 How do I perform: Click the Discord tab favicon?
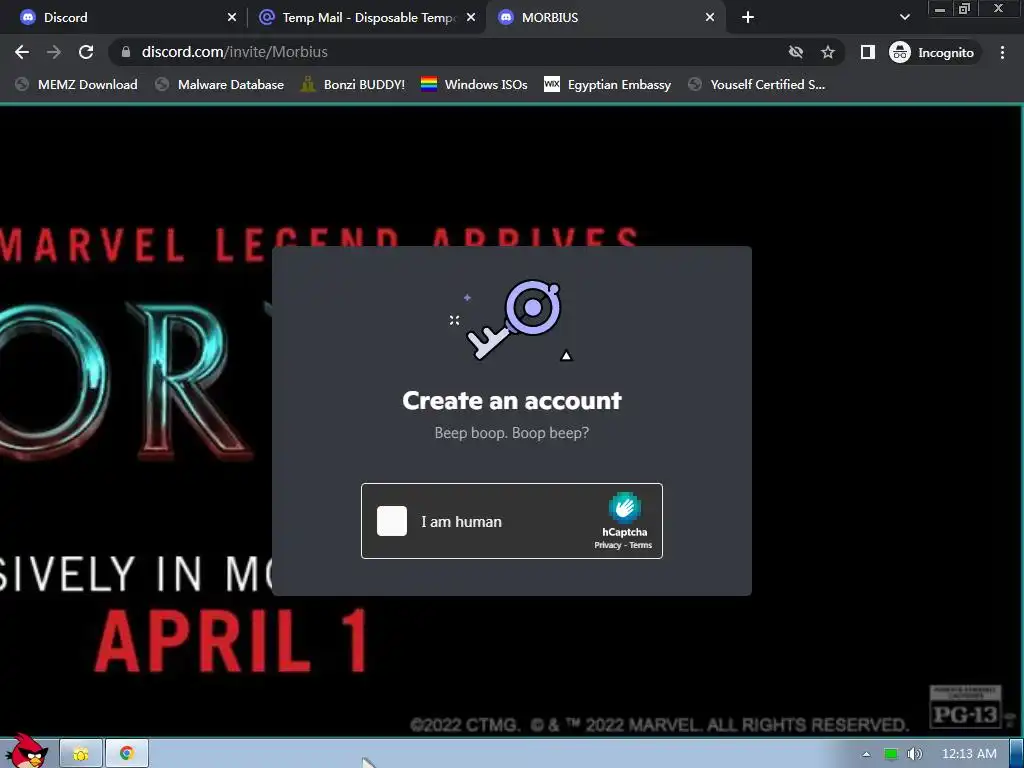[x=28, y=18]
